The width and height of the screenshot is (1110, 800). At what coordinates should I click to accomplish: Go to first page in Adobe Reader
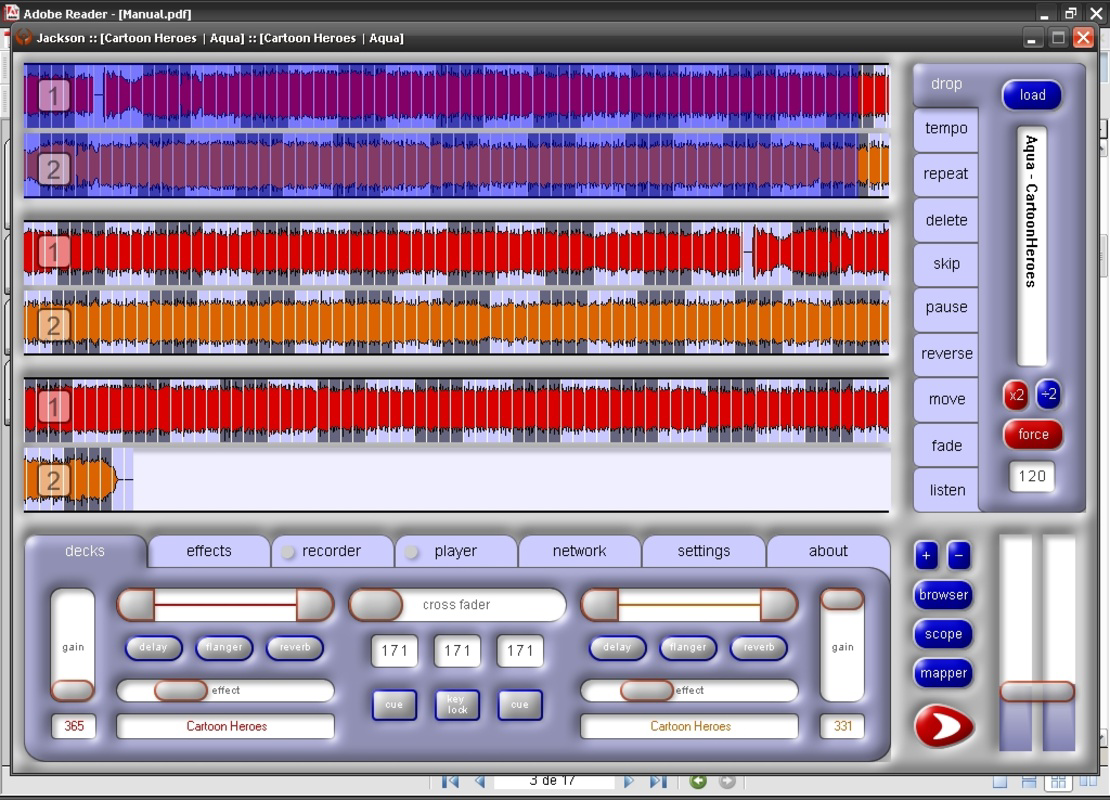tap(450, 781)
